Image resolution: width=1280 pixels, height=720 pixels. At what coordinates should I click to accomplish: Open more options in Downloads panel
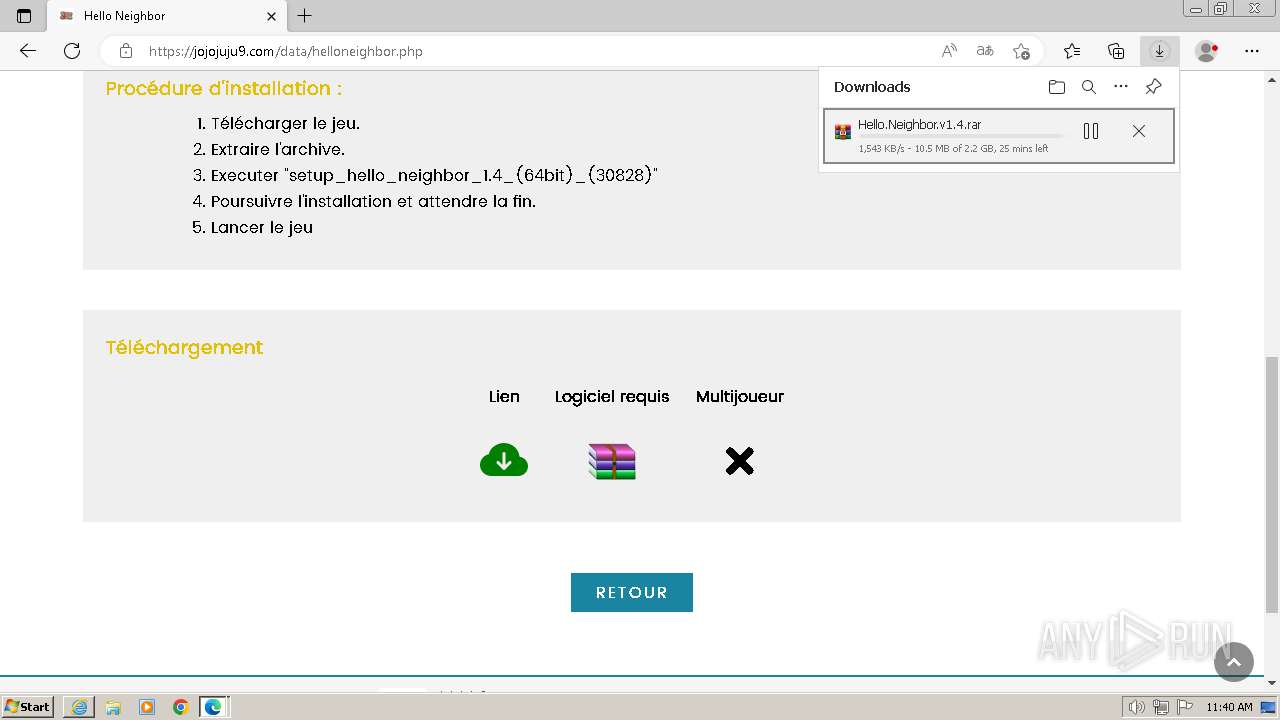pos(1121,87)
